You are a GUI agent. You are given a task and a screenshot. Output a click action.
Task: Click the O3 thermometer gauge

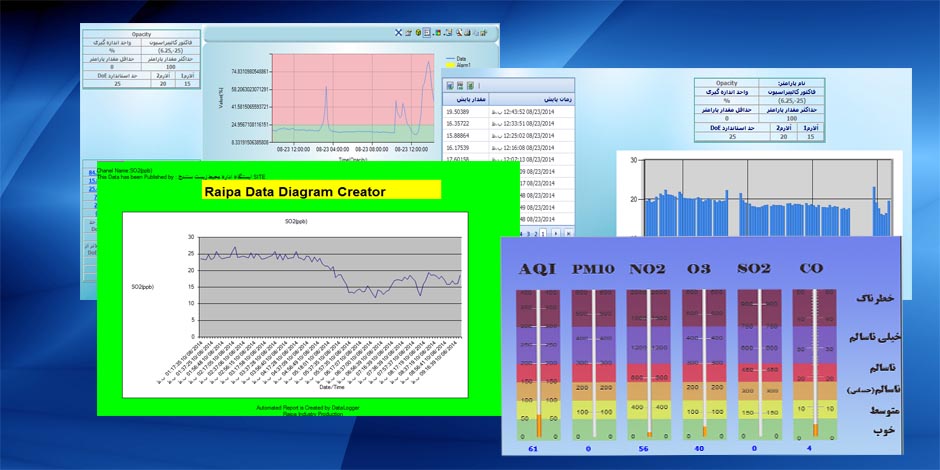click(704, 364)
